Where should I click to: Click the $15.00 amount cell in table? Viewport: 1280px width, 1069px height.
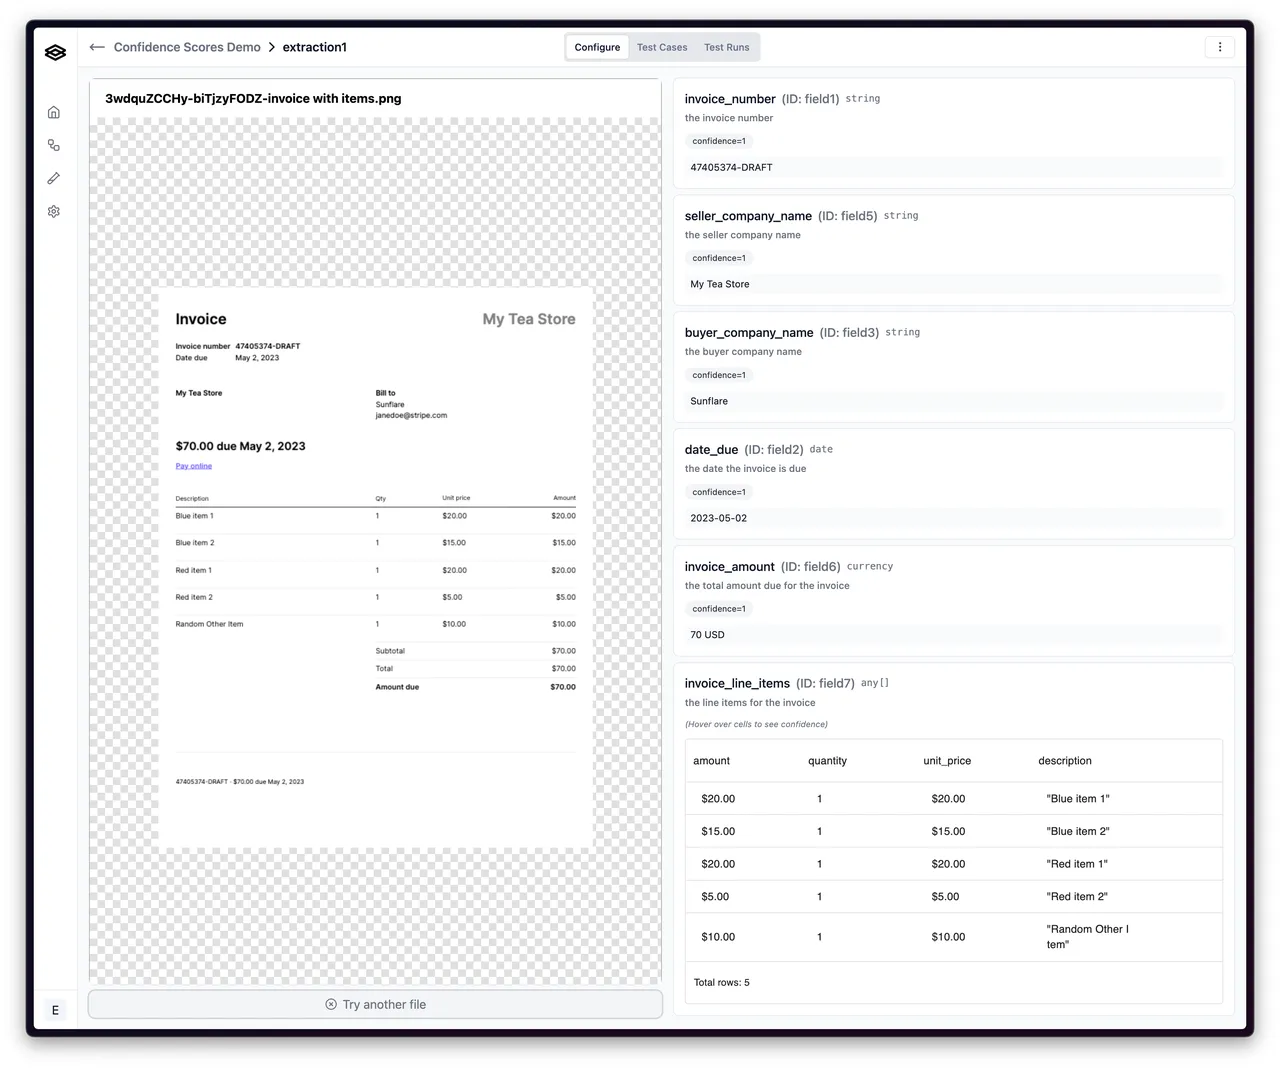[x=718, y=832]
